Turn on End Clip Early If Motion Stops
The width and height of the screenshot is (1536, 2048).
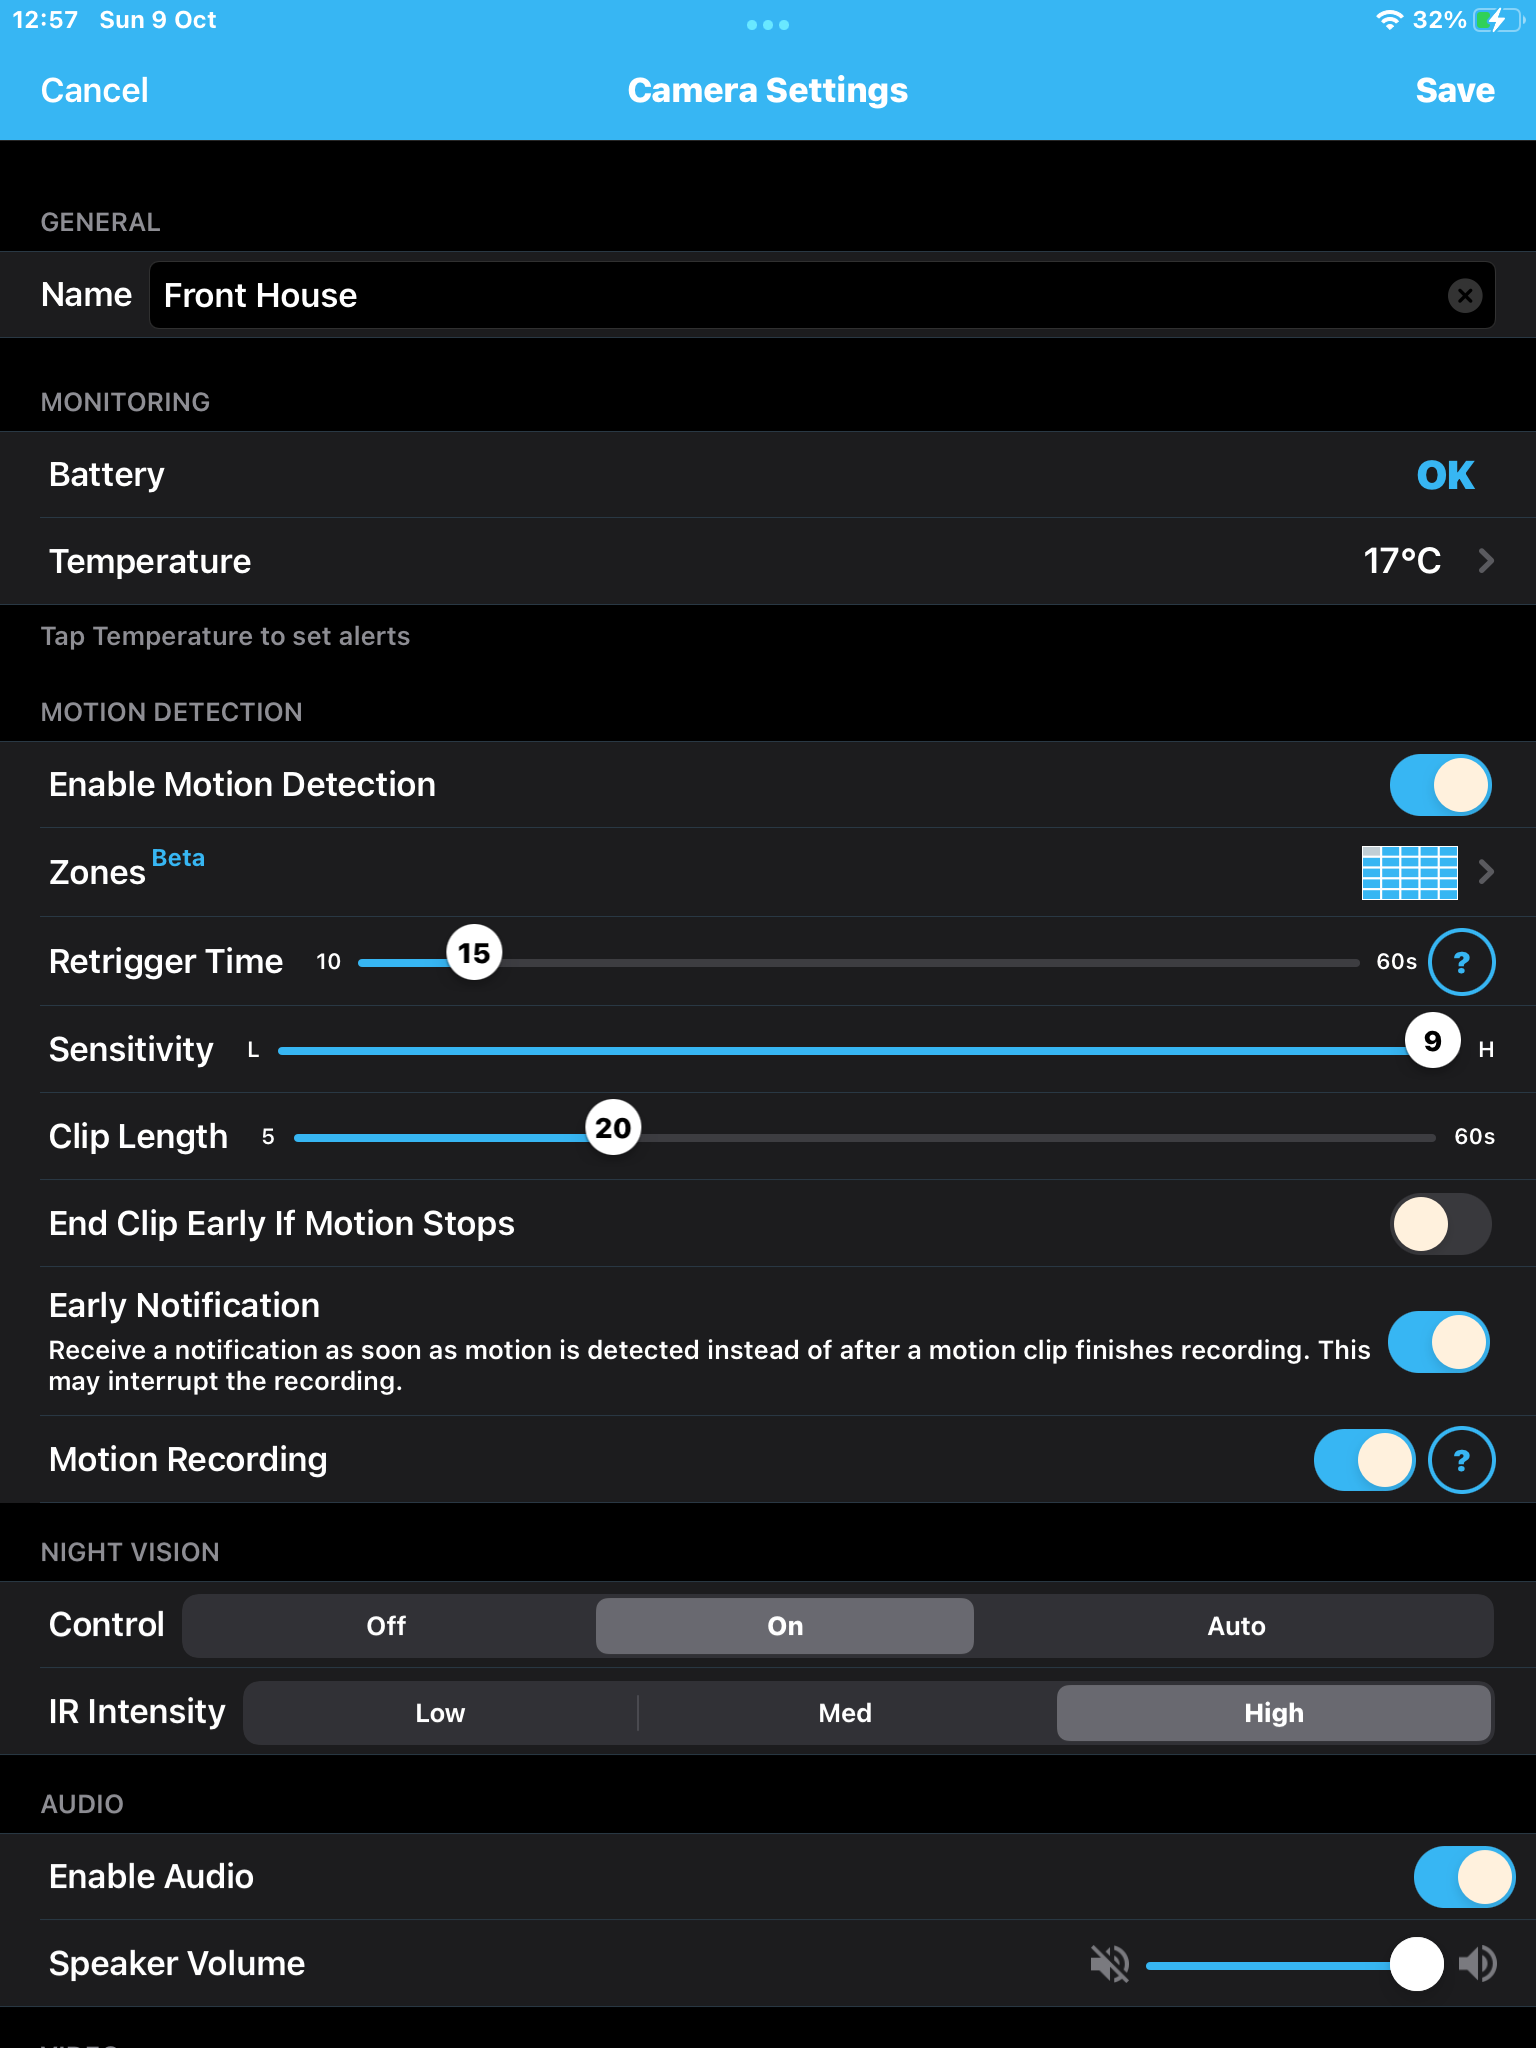[x=1440, y=1224]
